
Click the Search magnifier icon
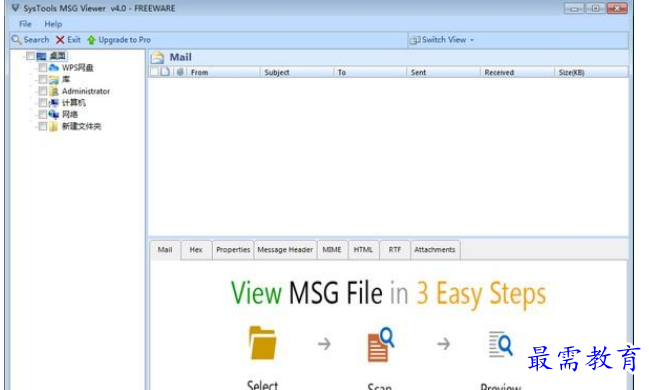coord(16,40)
